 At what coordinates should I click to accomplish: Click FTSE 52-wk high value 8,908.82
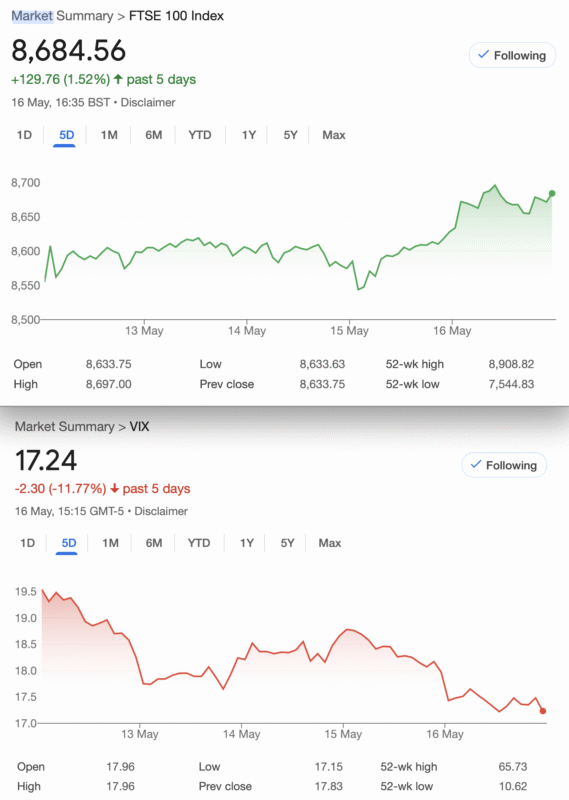pyautogui.click(x=511, y=364)
